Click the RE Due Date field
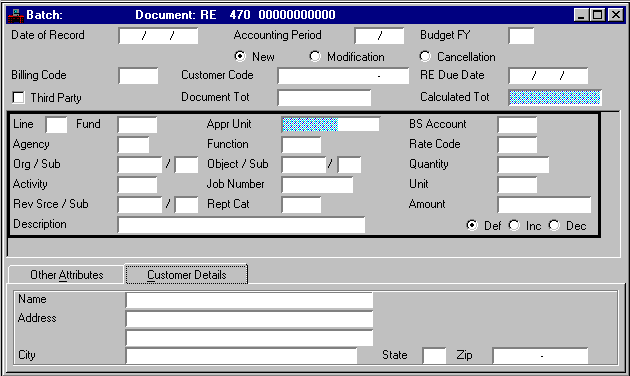The width and height of the screenshot is (630, 376). [x=548, y=76]
